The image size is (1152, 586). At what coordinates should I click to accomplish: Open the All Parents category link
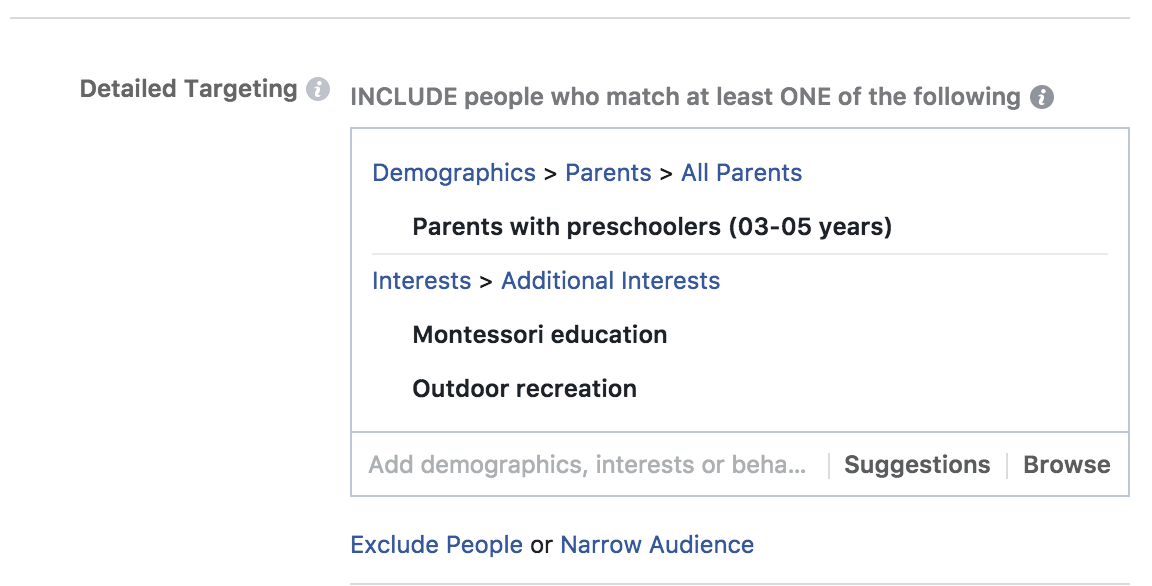(x=741, y=173)
